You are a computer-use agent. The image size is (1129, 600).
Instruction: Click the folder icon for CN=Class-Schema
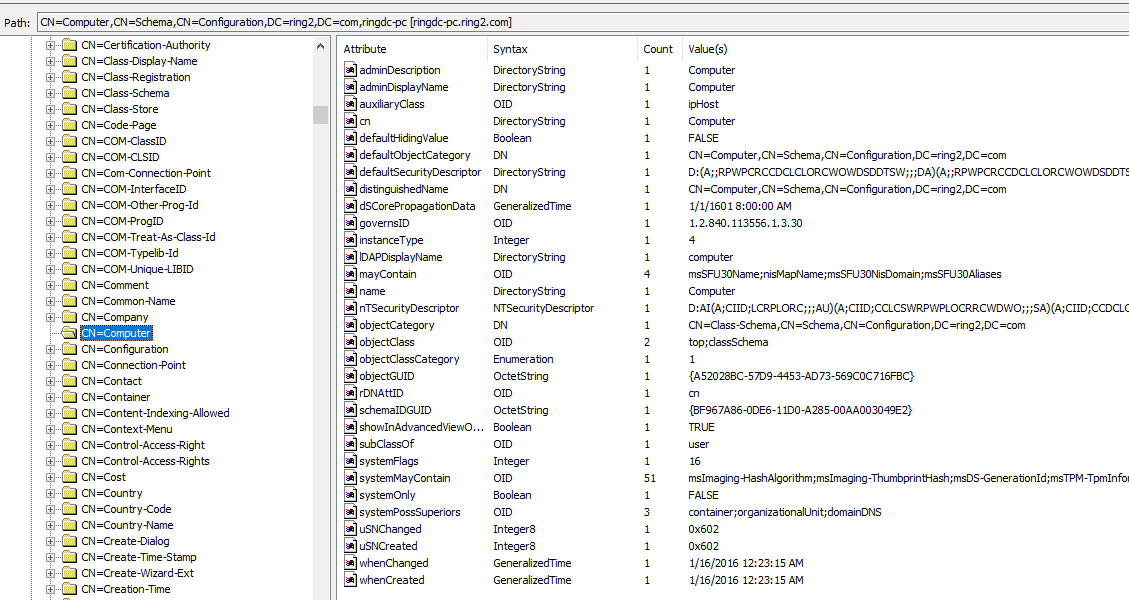tap(69, 93)
